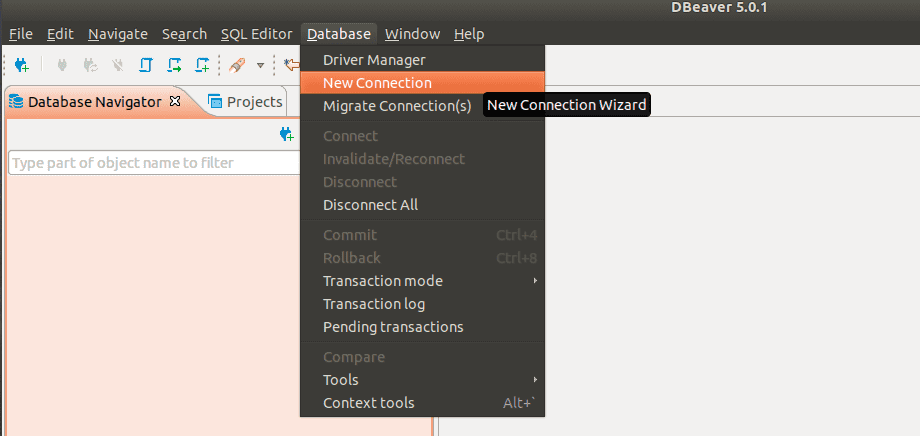This screenshot has height=436, width=920.
Task: Click the grayed-out Reconnect plug toolbar icon
Action: [x=90, y=65]
